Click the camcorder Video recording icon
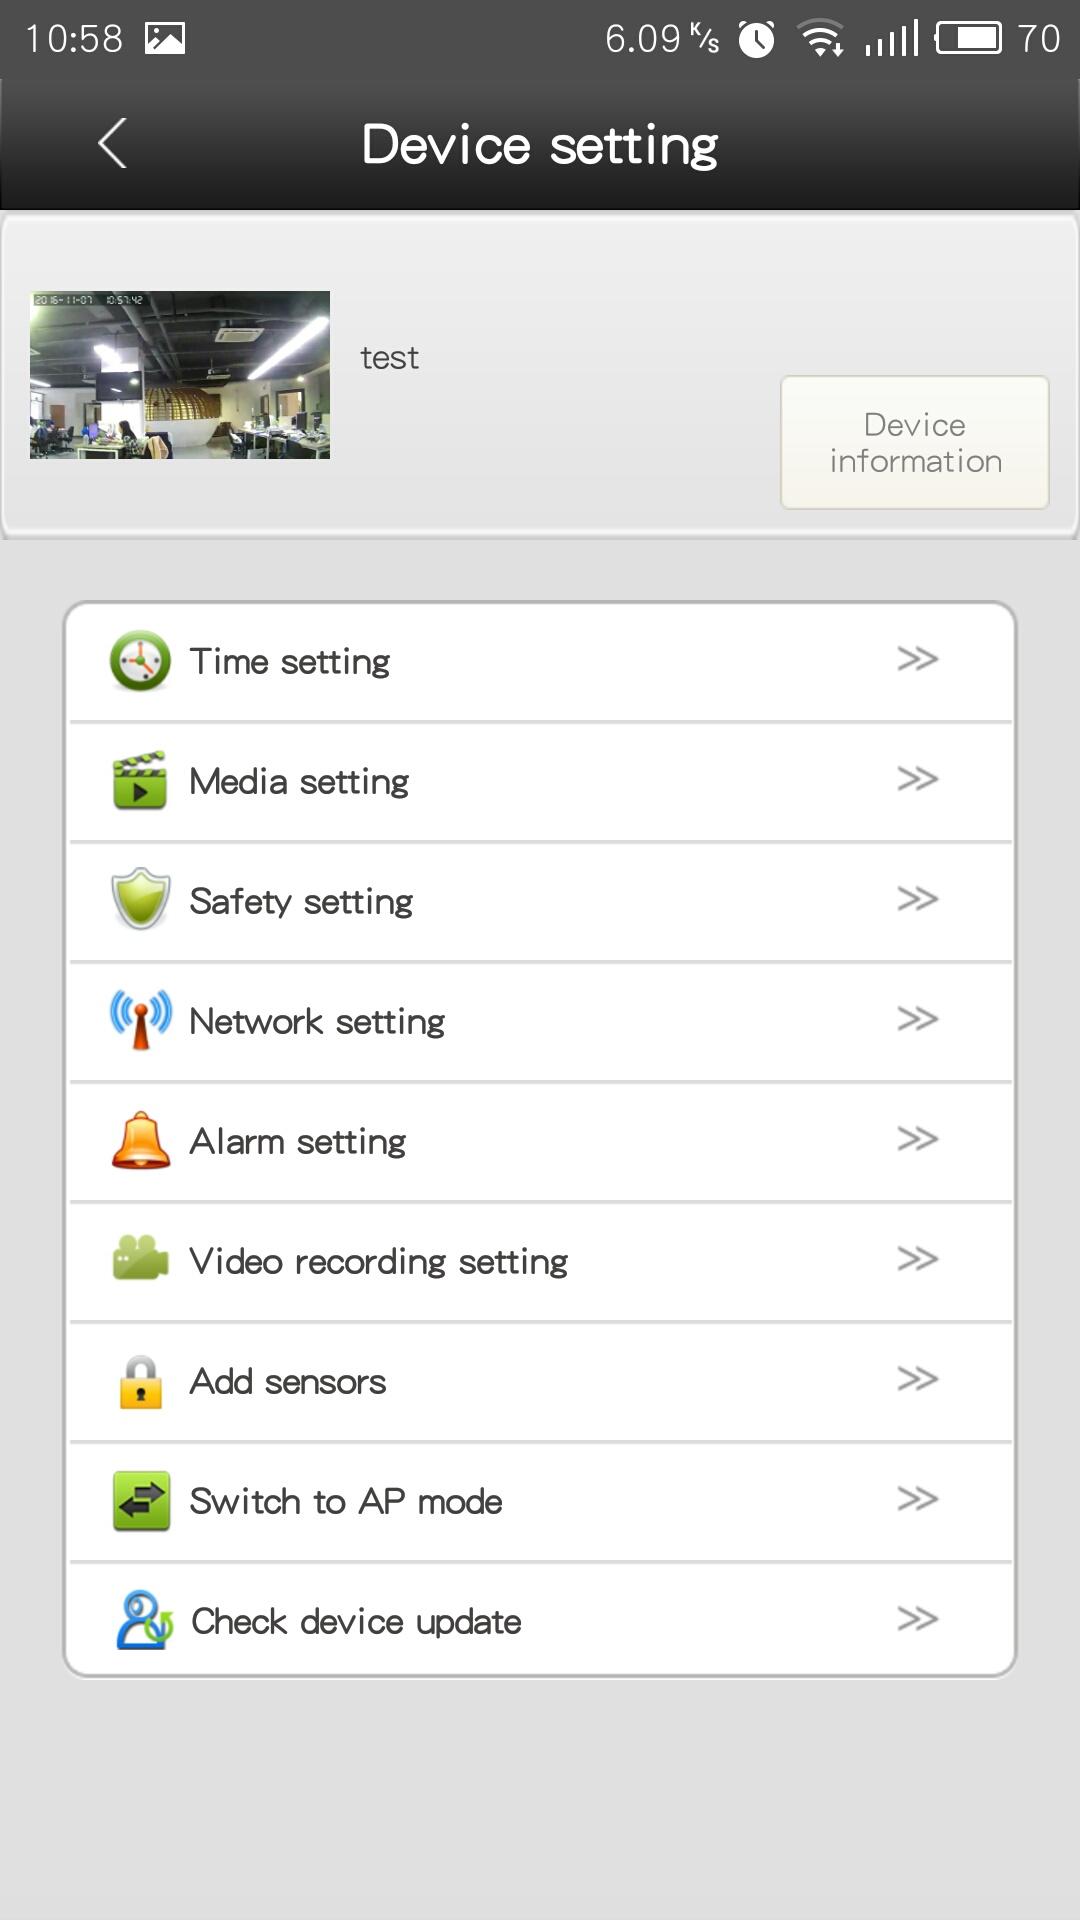This screenshot has height=1920, width=1080. 140,1259
